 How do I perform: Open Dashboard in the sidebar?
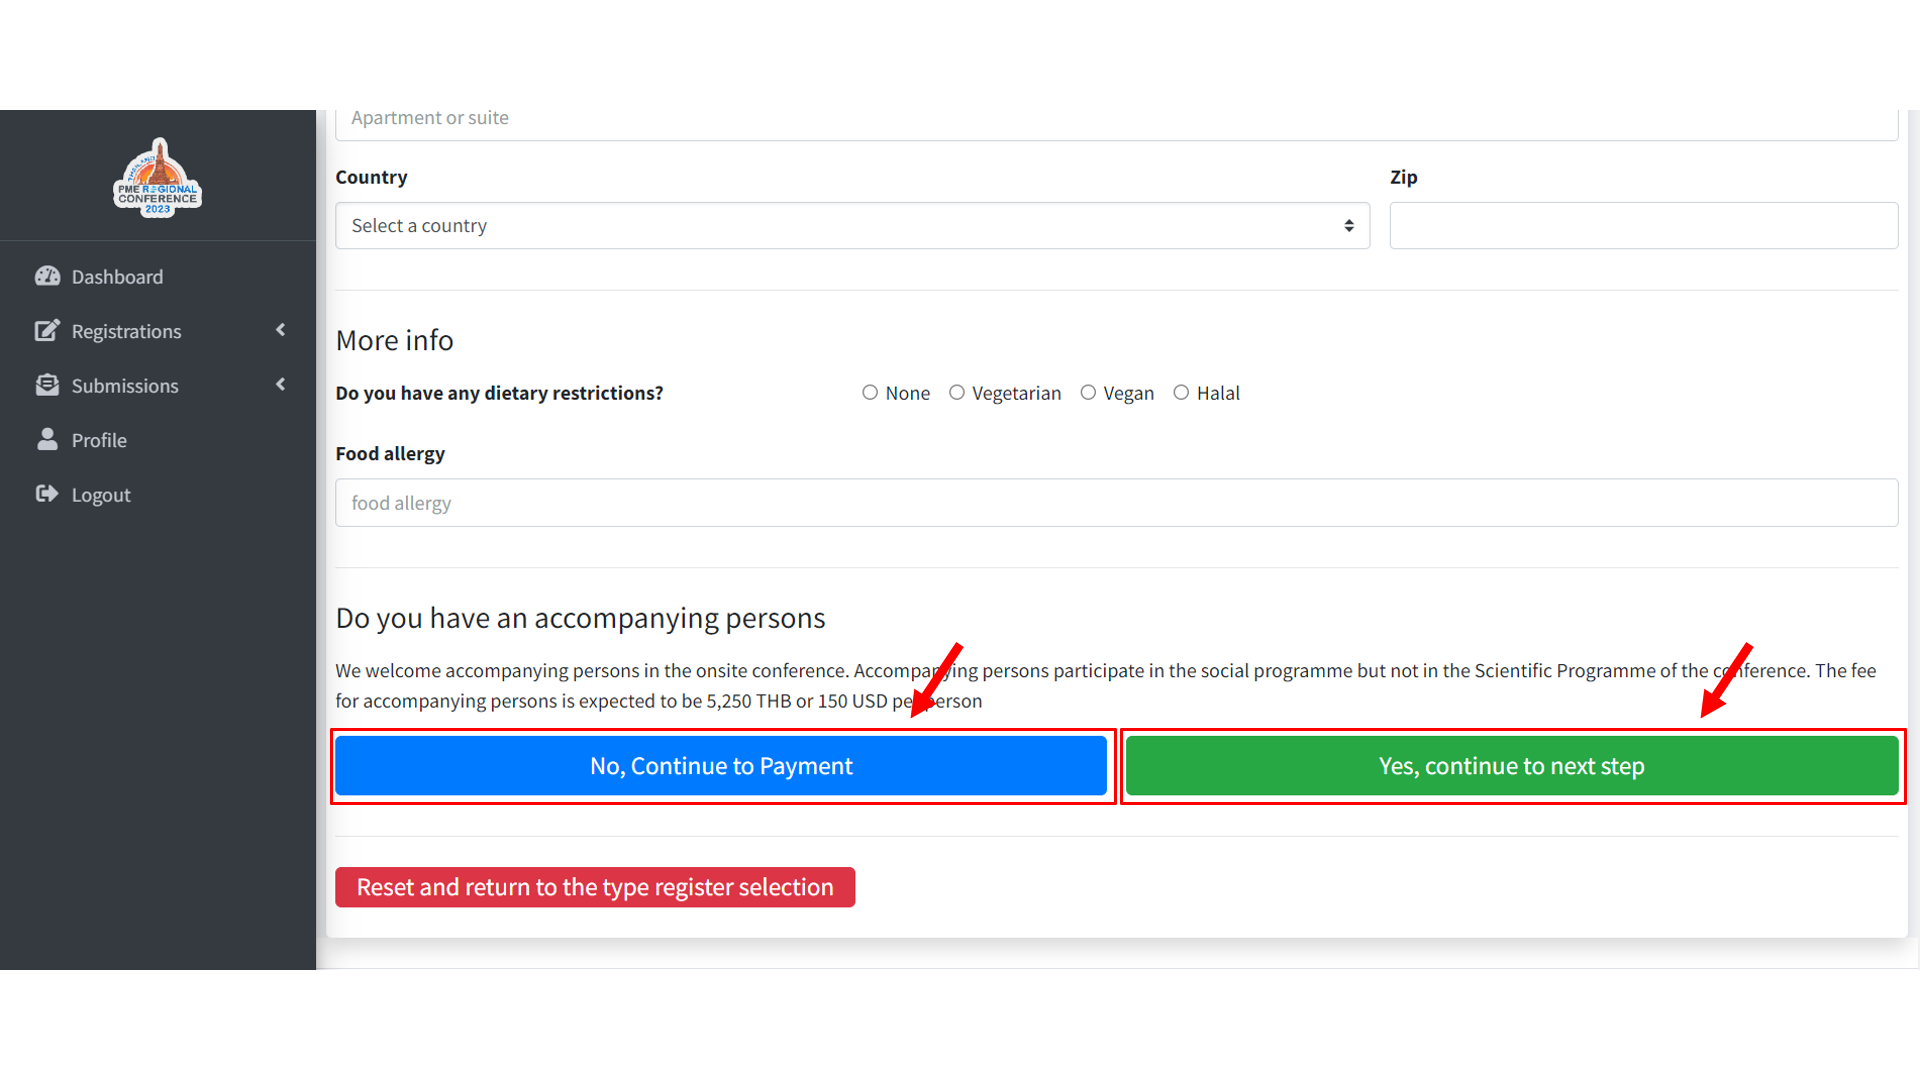pos(117,277)
